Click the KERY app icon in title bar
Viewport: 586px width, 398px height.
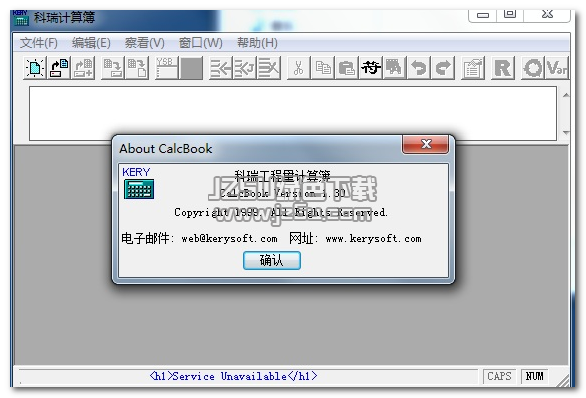point(21,18)
